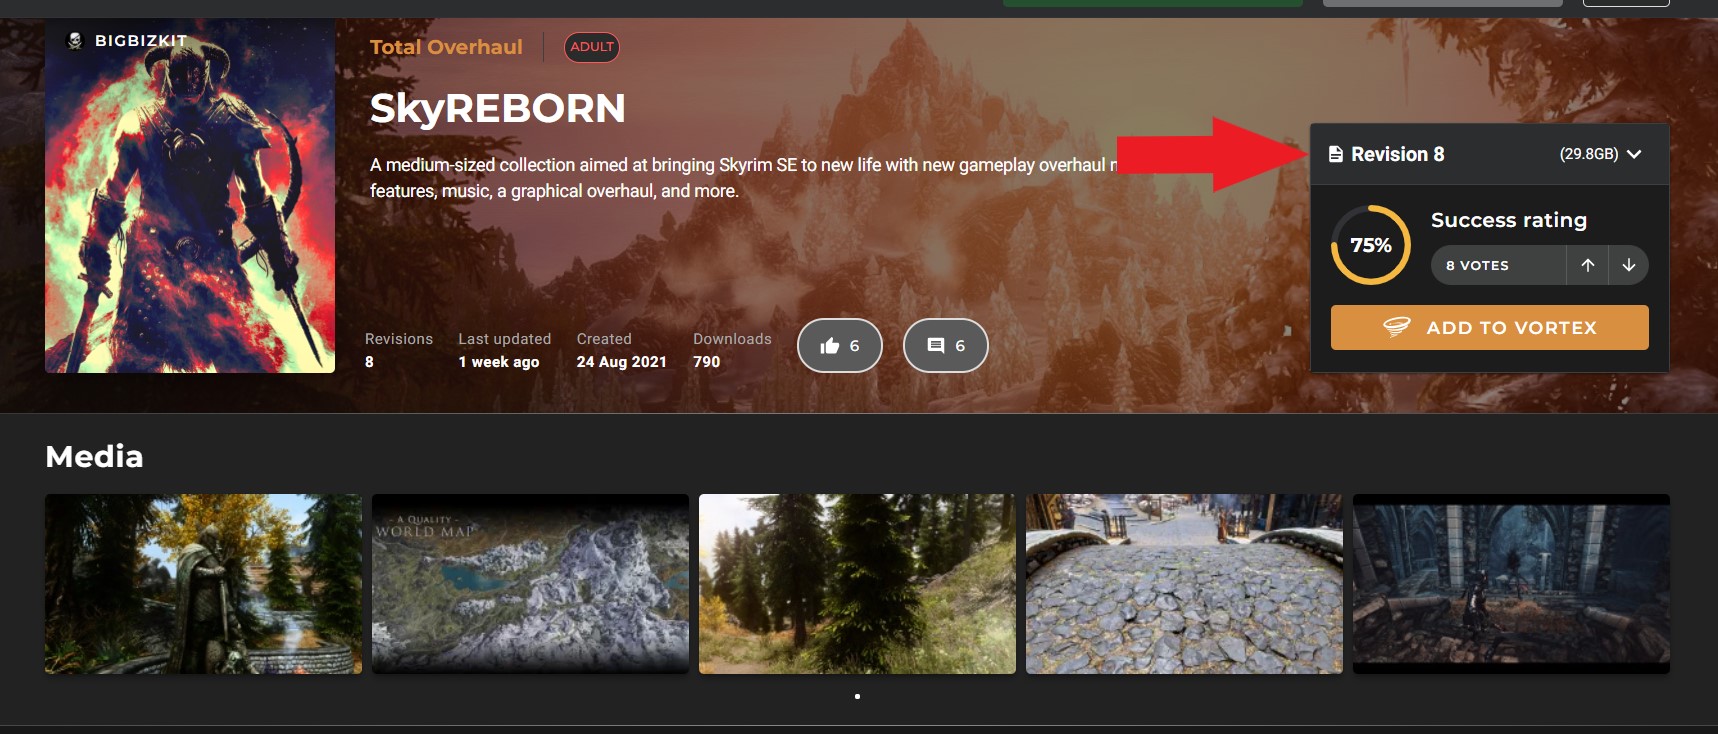Click the 75% success rating ring
1718x734 pixels.
click(1370, 245)
